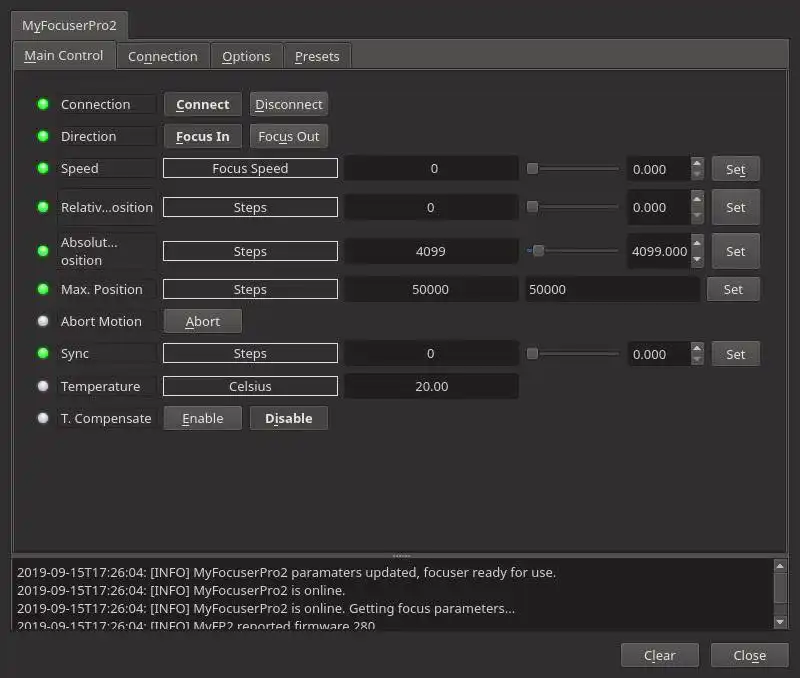
Task: Click the Connection status light
Action: point(43,104)
